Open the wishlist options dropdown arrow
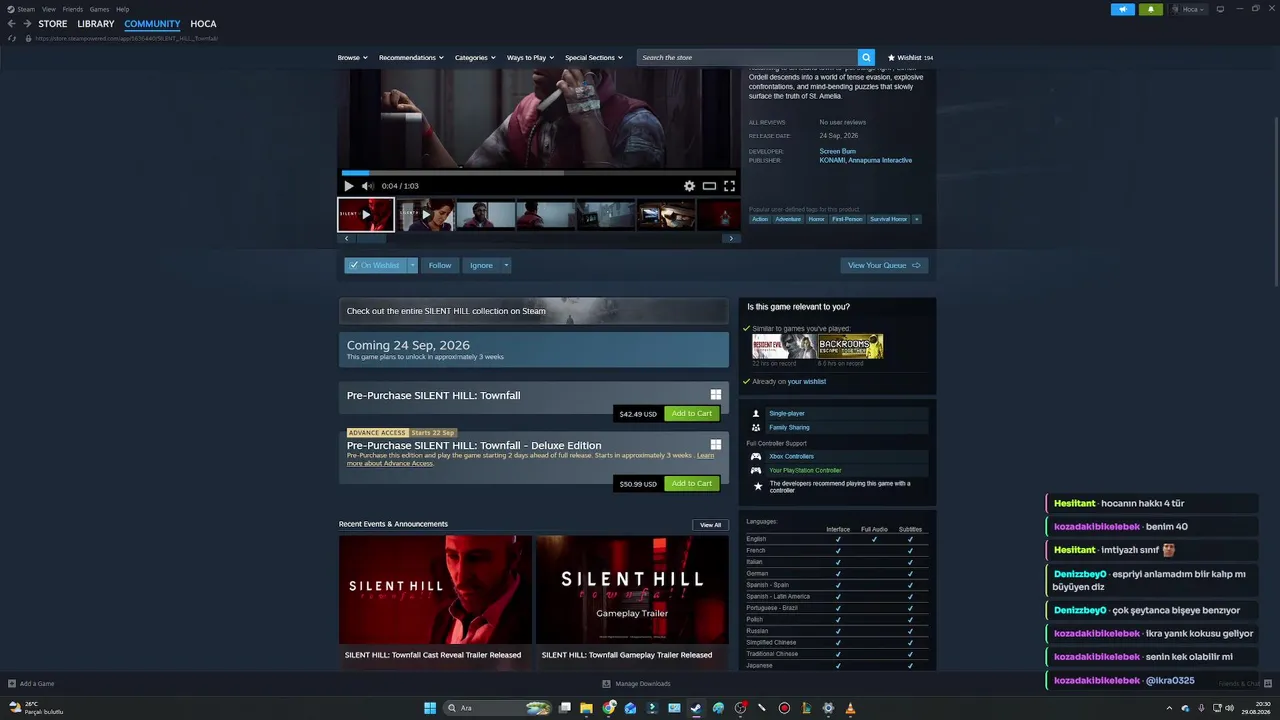1280x720 pixels. (x=413, y=265)
